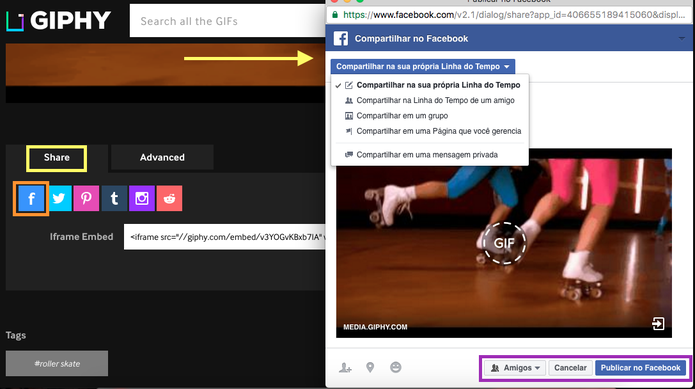Click the Facebook logo in dialog header

[340, 39]
